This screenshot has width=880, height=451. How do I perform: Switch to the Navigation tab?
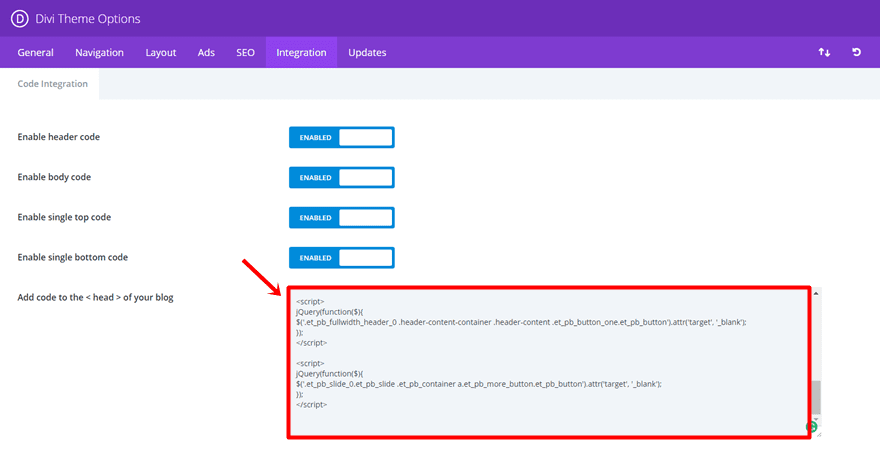click(x=99, y=53)
